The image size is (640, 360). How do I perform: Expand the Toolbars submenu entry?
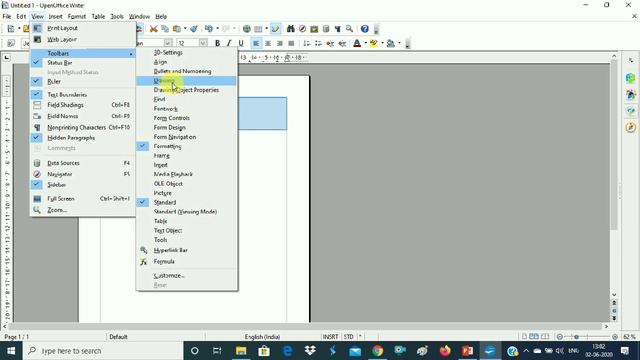pos(82,53)
